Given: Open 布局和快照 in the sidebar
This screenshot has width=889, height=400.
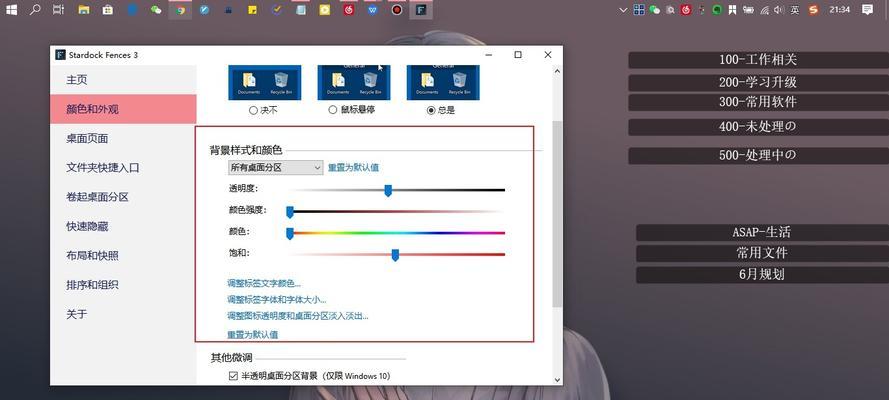Looking at the screenshot, I should click(x=123, y=256).
